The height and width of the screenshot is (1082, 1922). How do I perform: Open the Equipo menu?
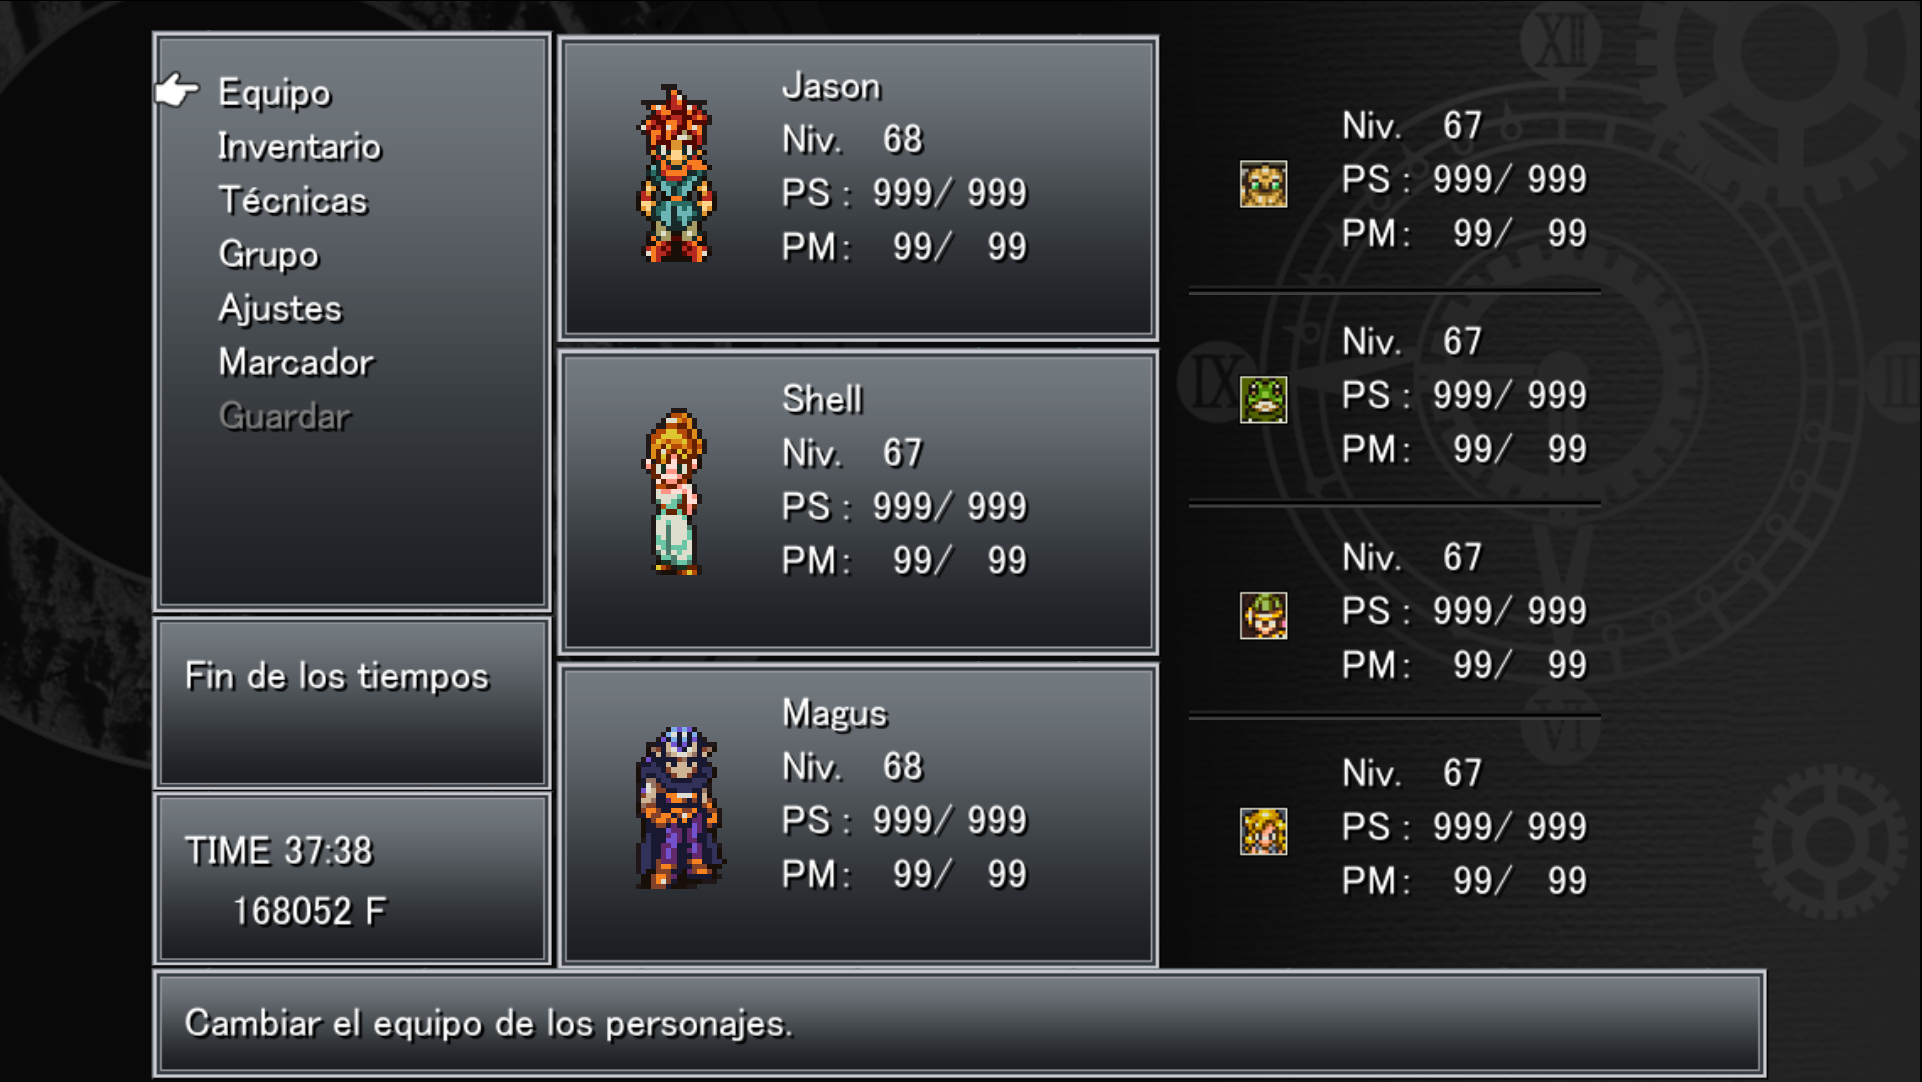click(274, 92)
